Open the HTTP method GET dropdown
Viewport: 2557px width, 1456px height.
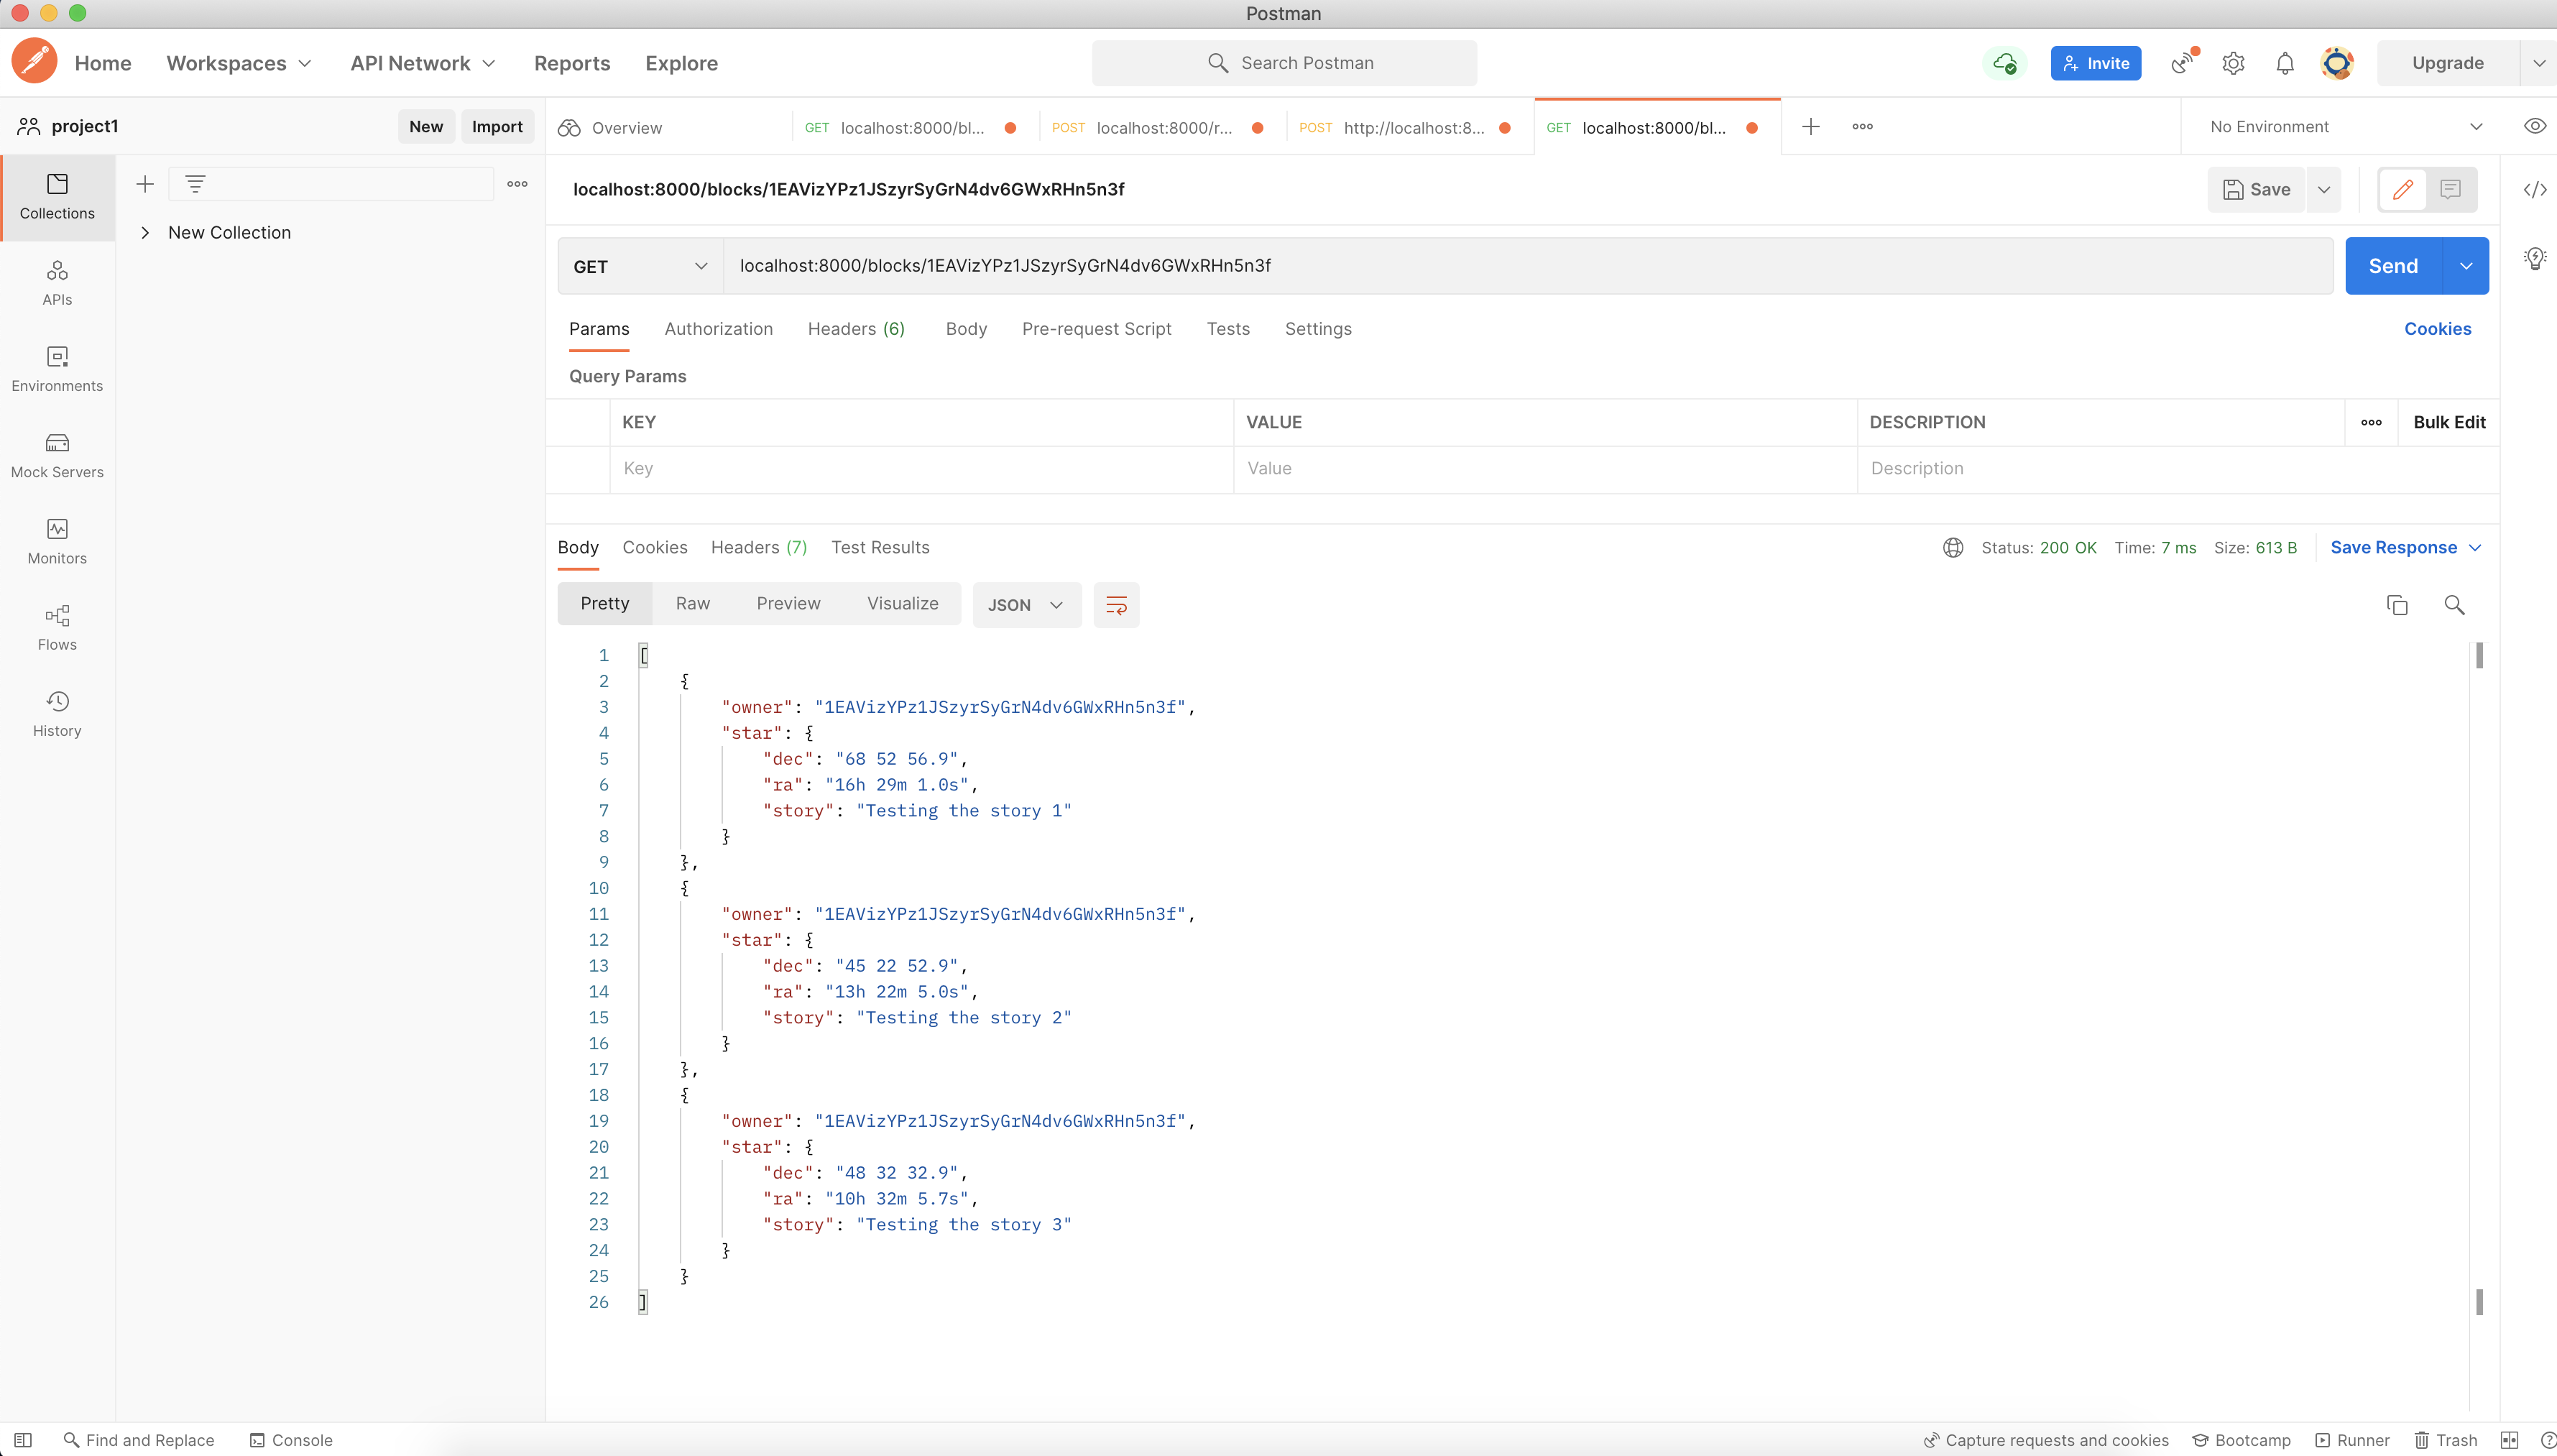point(640,266)
